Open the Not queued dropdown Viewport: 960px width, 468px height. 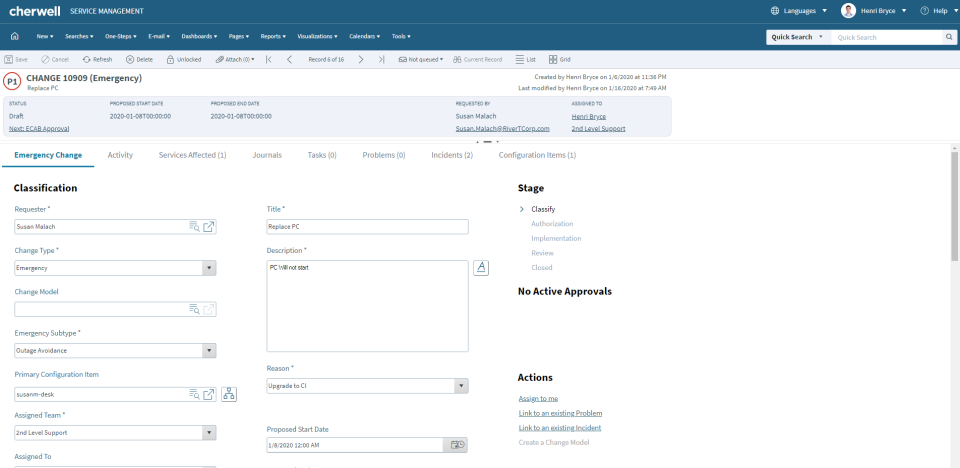421,59
